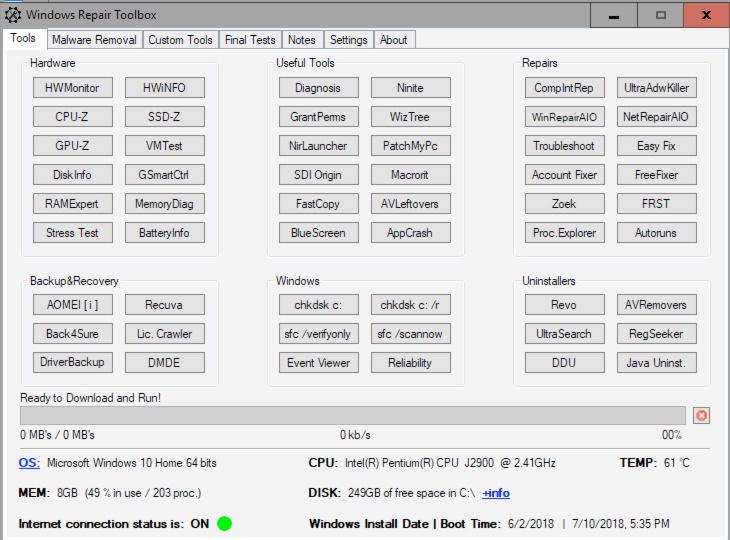Click GrantPerms
The width and height of the screenshot is (730, 540).
pos(319,116)
